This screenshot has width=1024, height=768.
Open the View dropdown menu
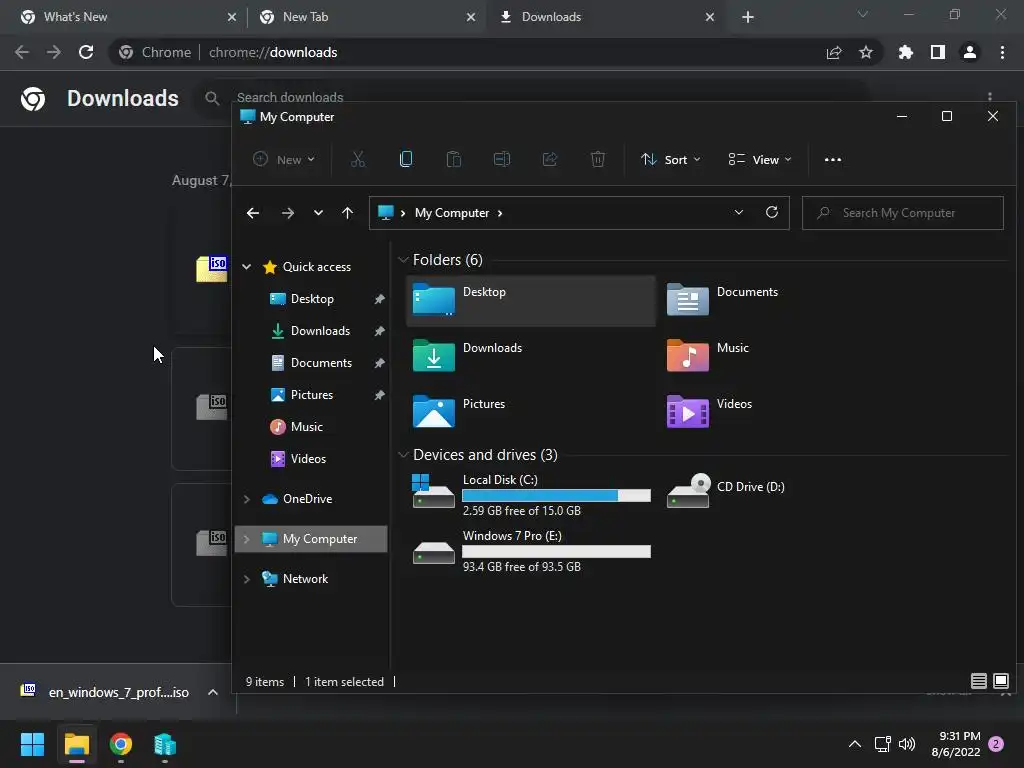[760, 159]
